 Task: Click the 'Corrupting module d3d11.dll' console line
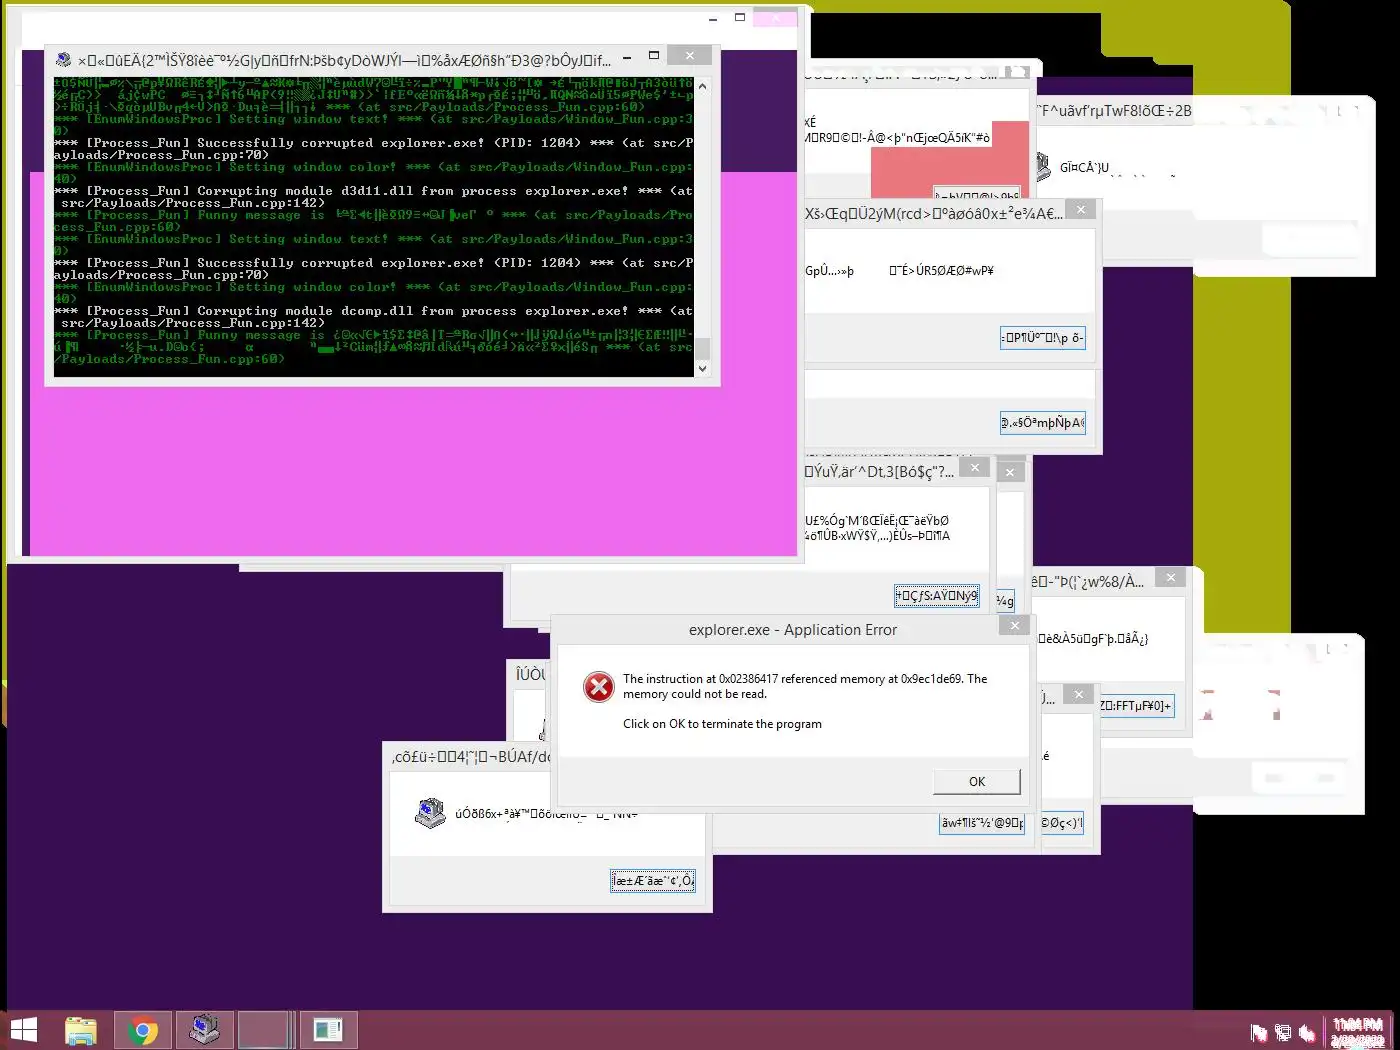372,197
